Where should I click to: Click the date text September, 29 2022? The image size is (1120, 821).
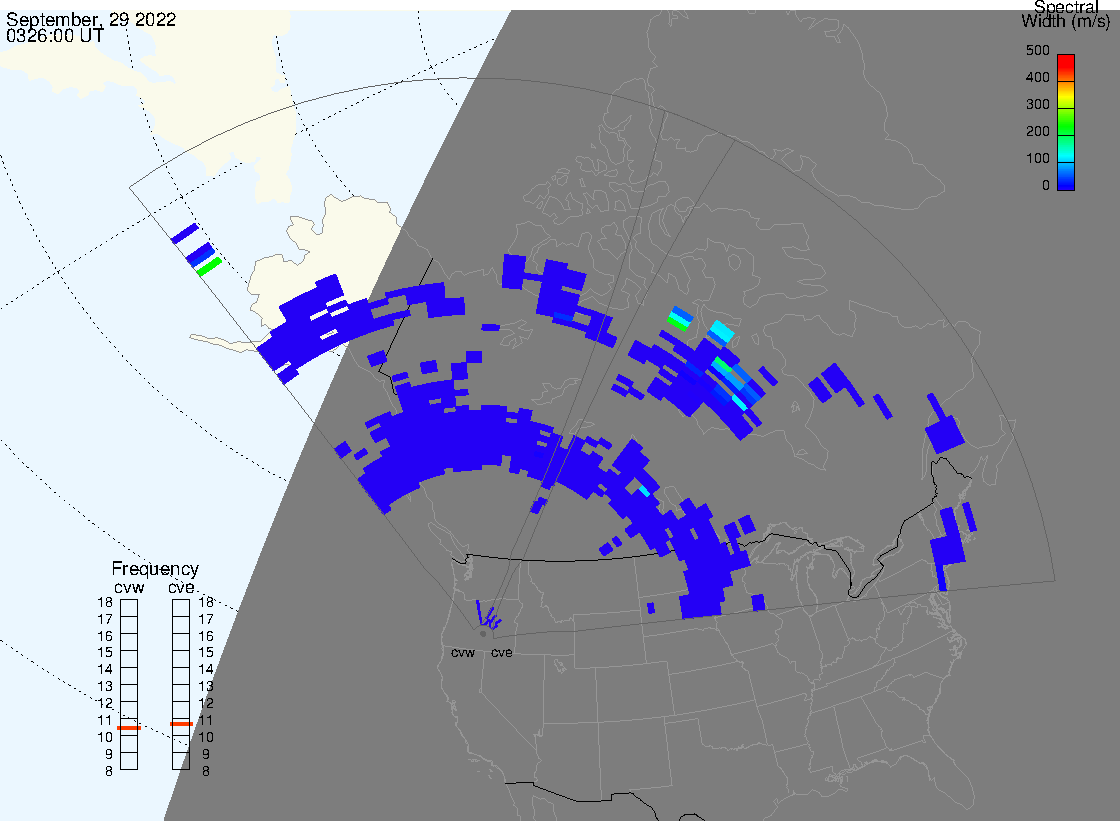pyautogui.click(x=91, y=19)
